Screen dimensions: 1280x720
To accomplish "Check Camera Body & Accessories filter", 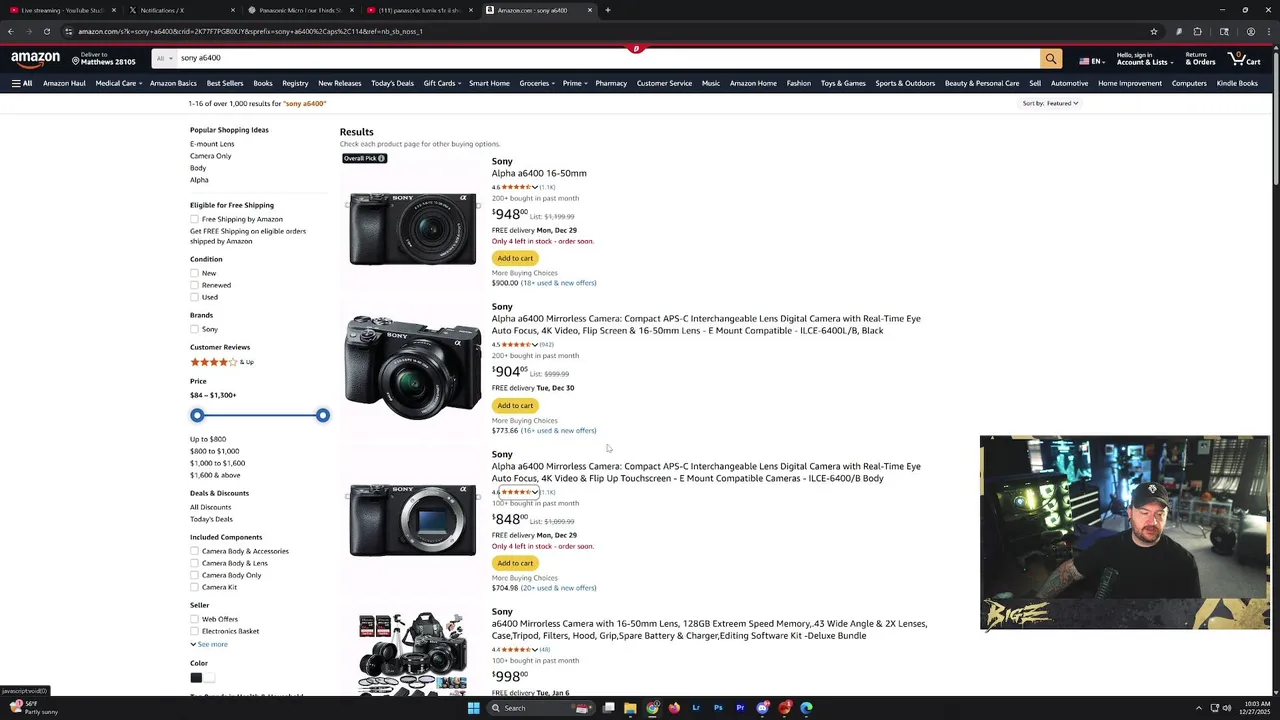I will [194, 551].
